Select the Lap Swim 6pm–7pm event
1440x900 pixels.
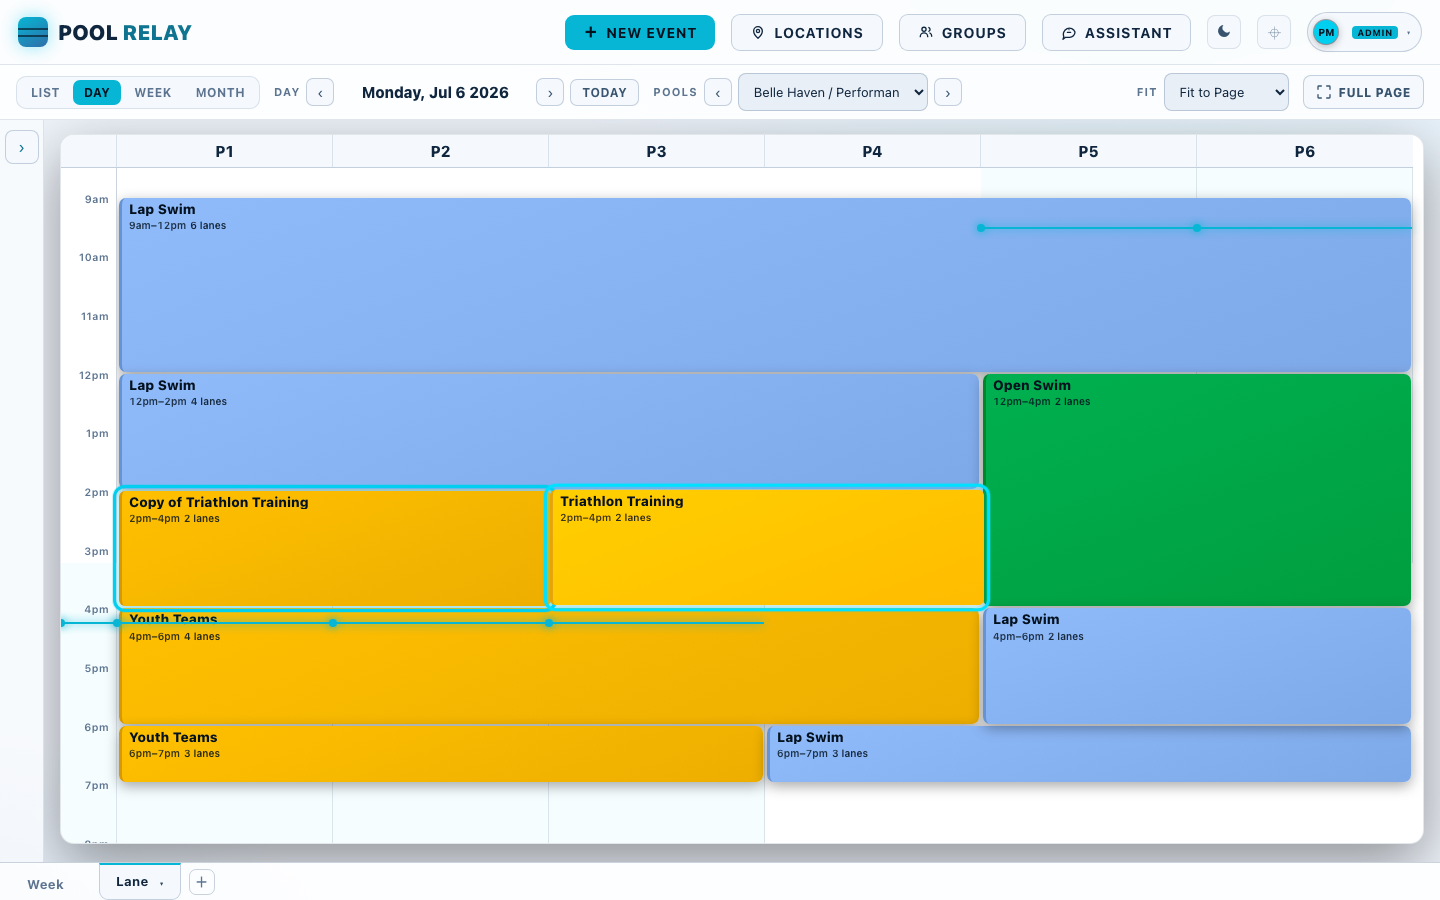(1089, 754)
